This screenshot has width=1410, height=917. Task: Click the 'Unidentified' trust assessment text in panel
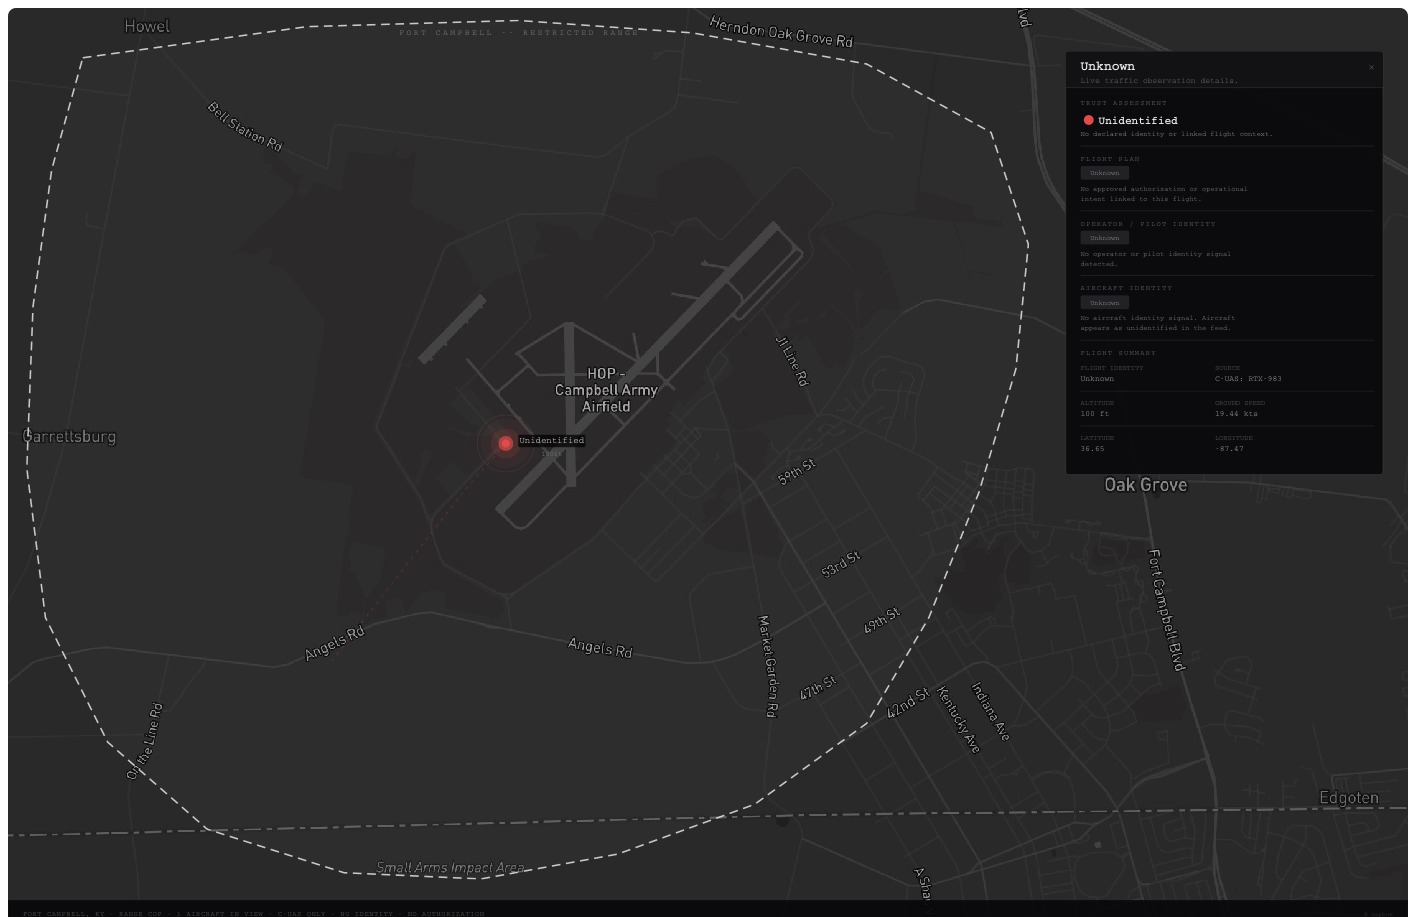[x=1137, y=120]
